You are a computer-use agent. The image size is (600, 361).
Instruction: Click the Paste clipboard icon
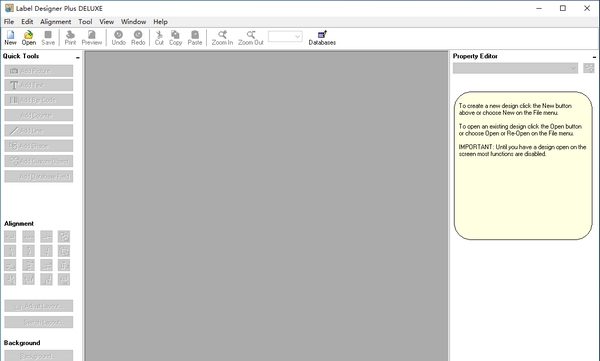[195, 38]
